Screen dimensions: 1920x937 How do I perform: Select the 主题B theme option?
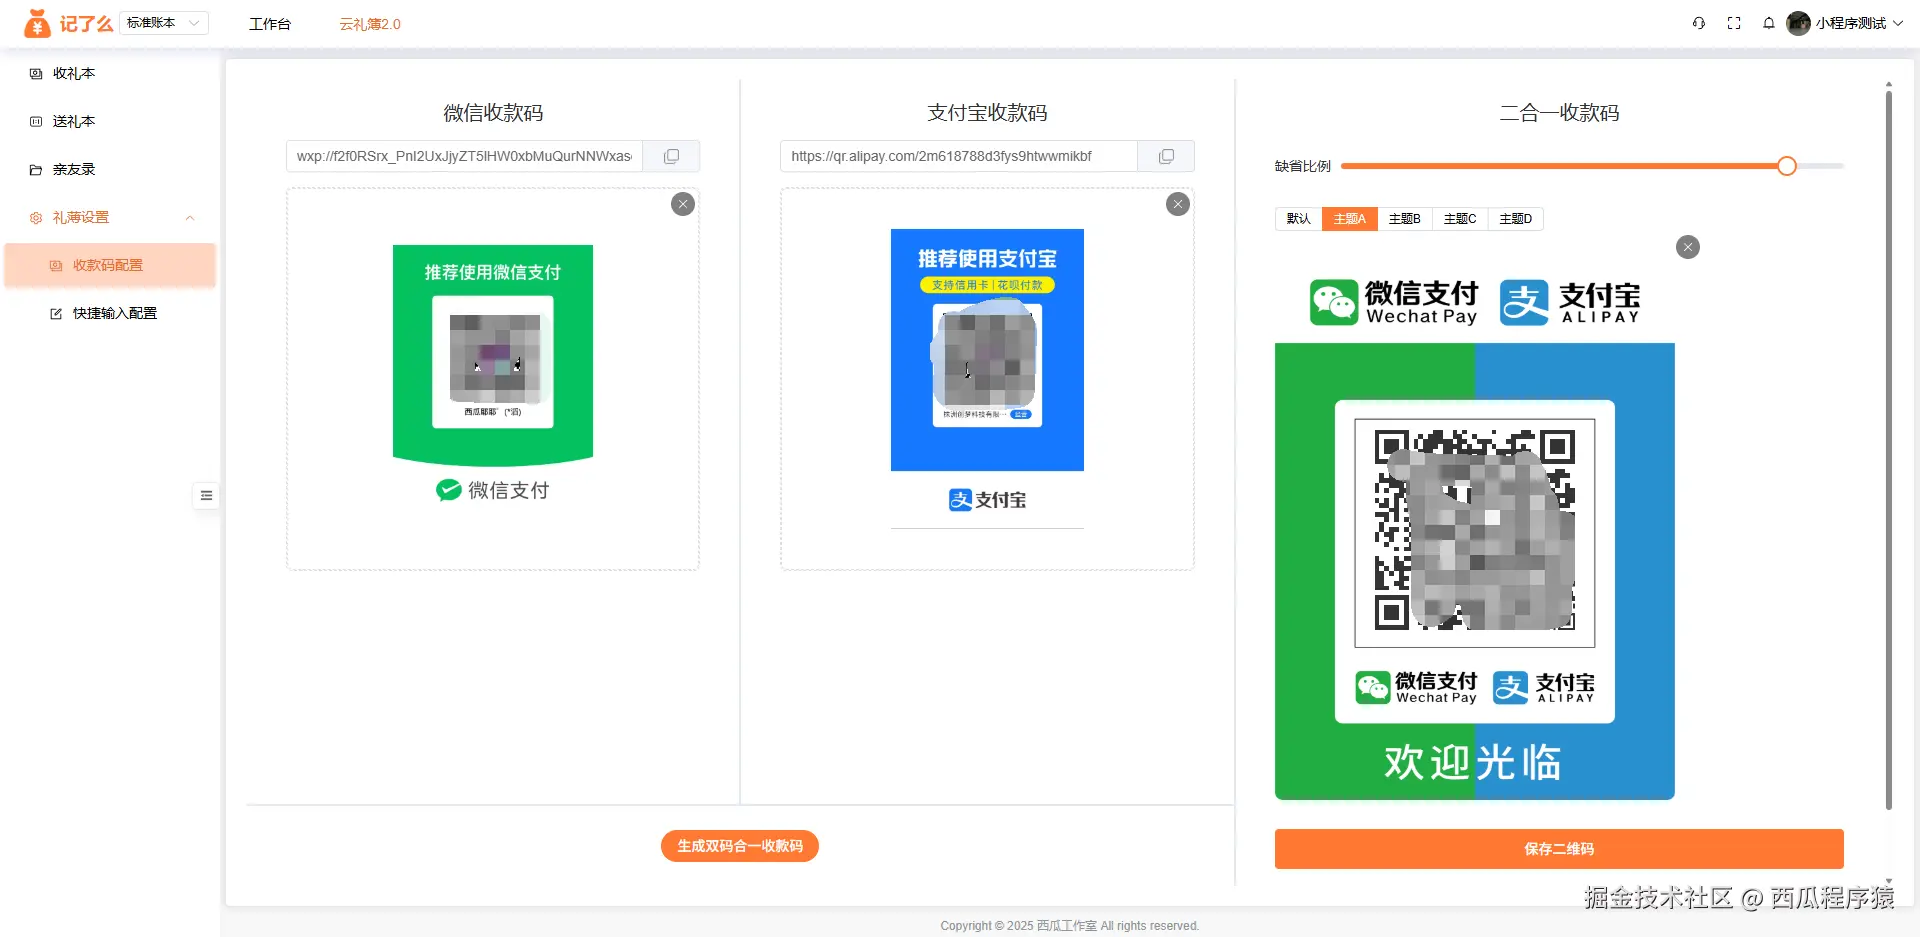point(1405,219)
